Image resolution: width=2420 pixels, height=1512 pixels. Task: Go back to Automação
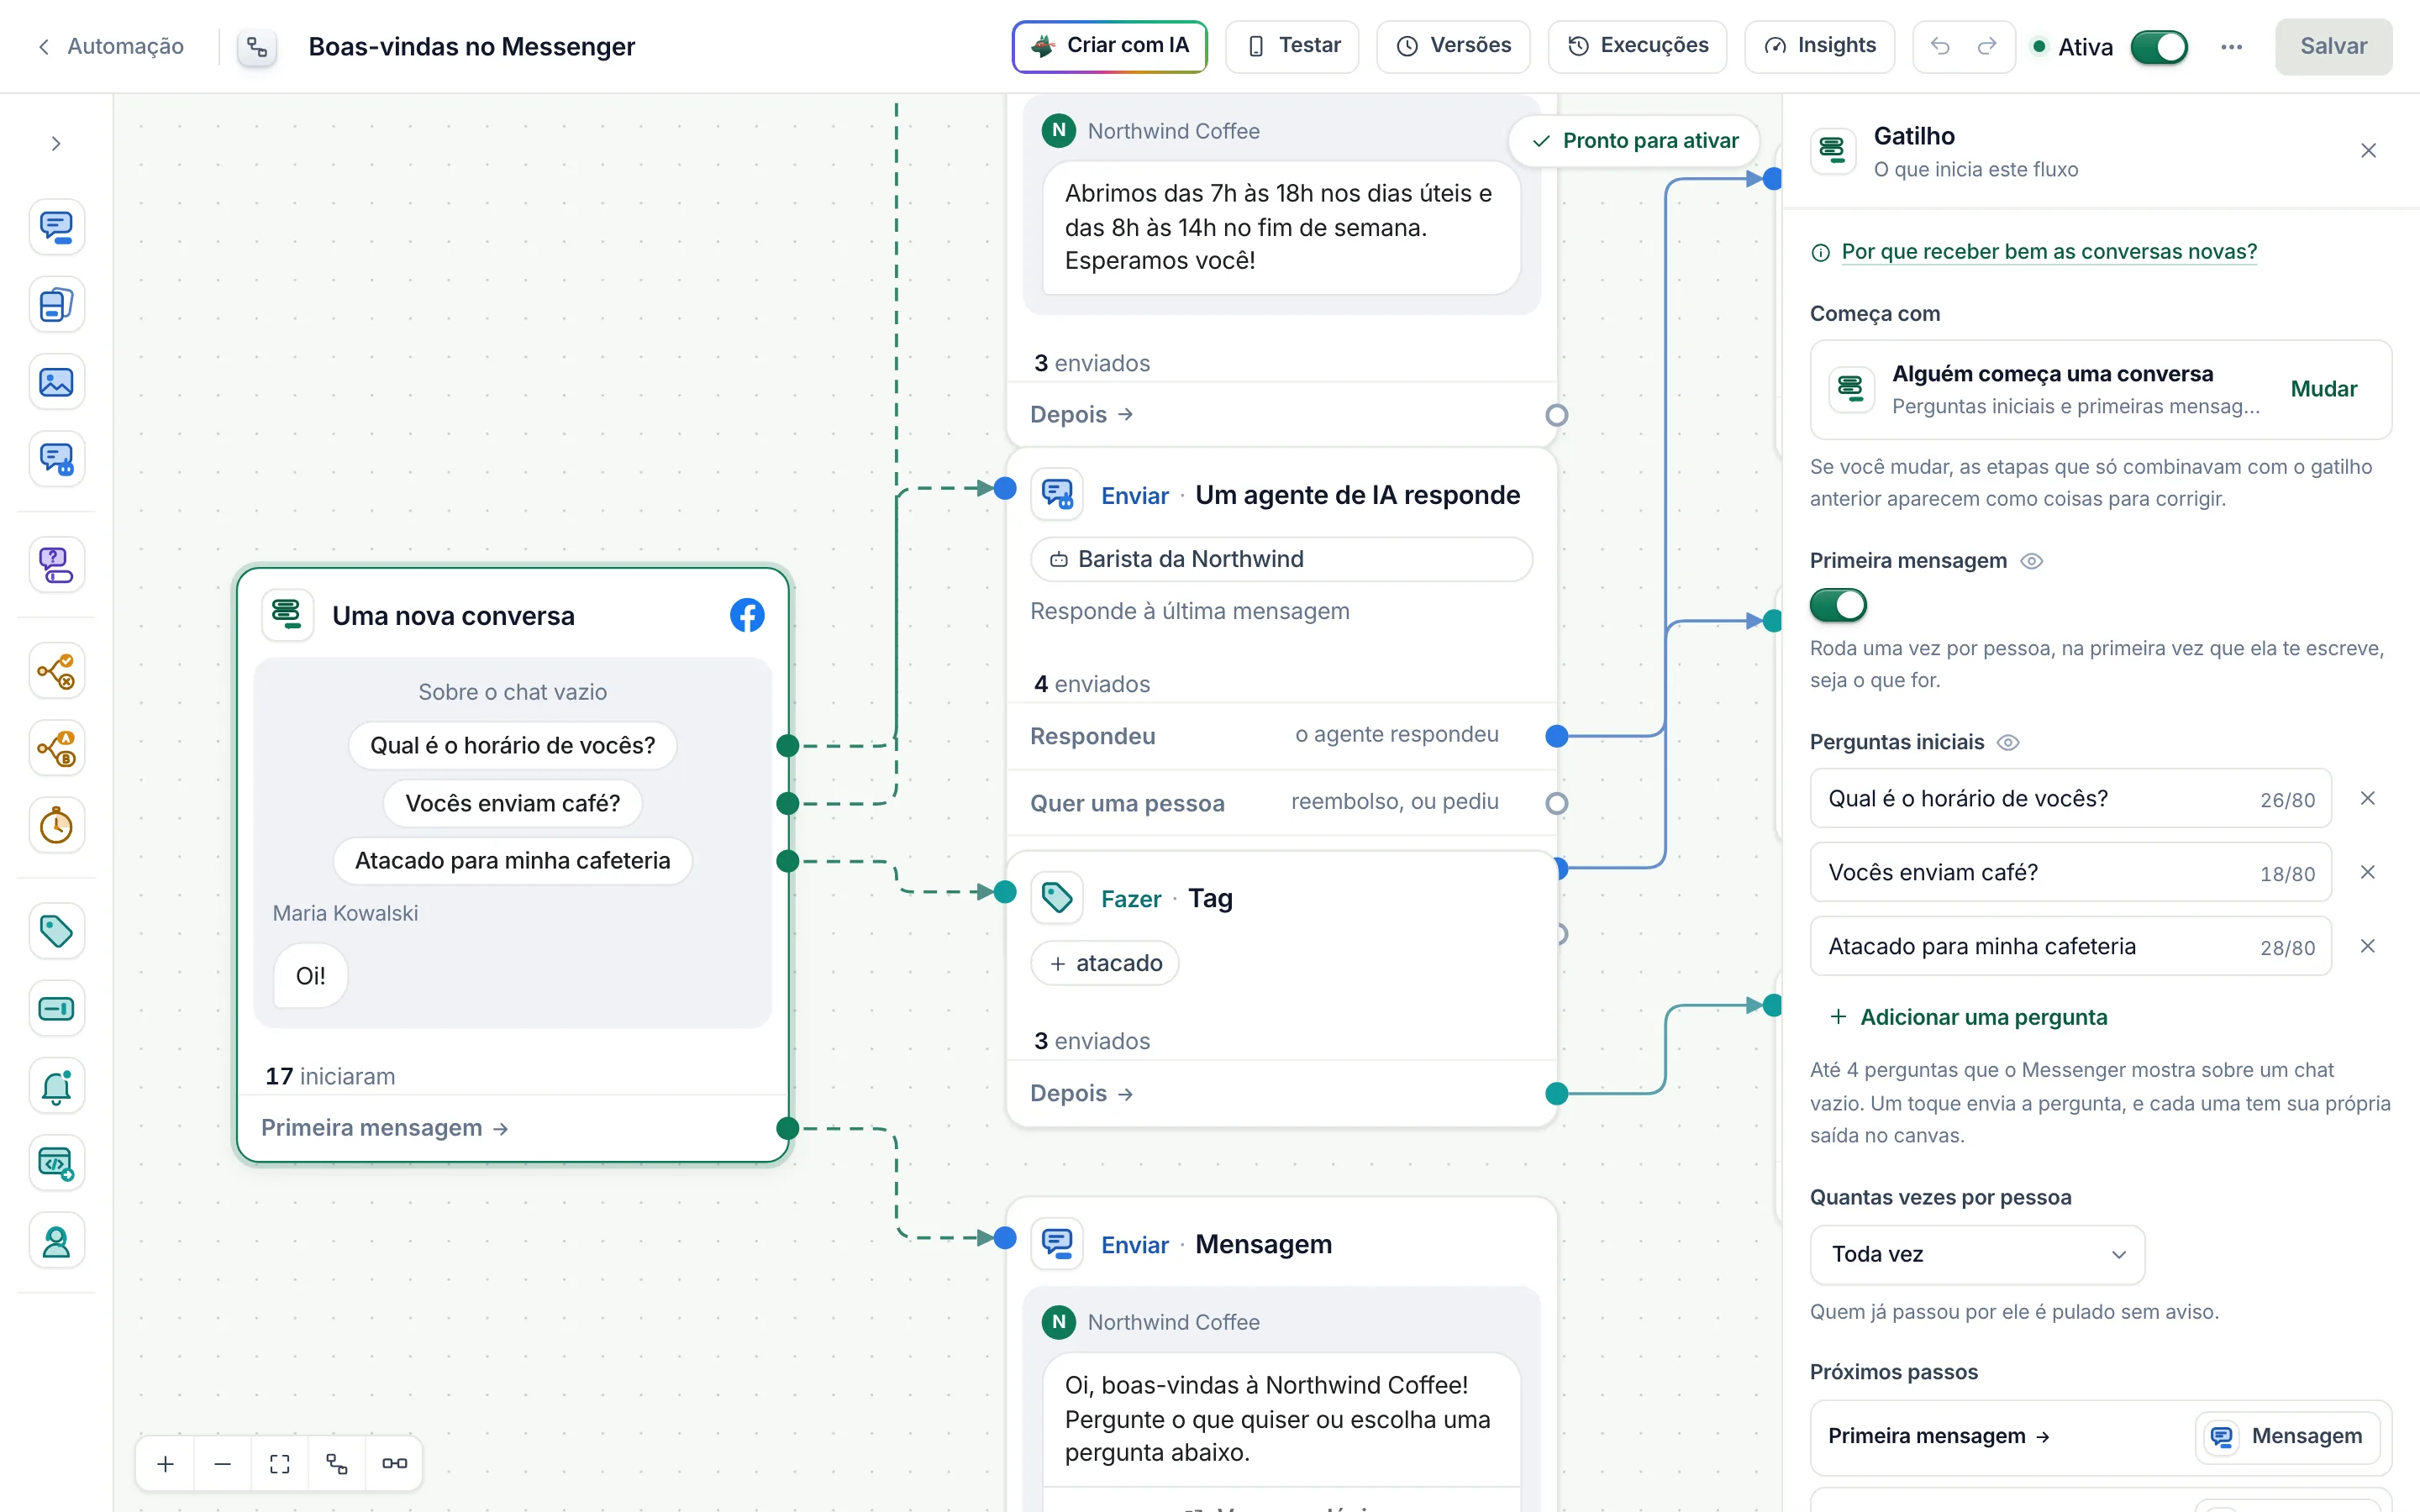pos(111,46)
